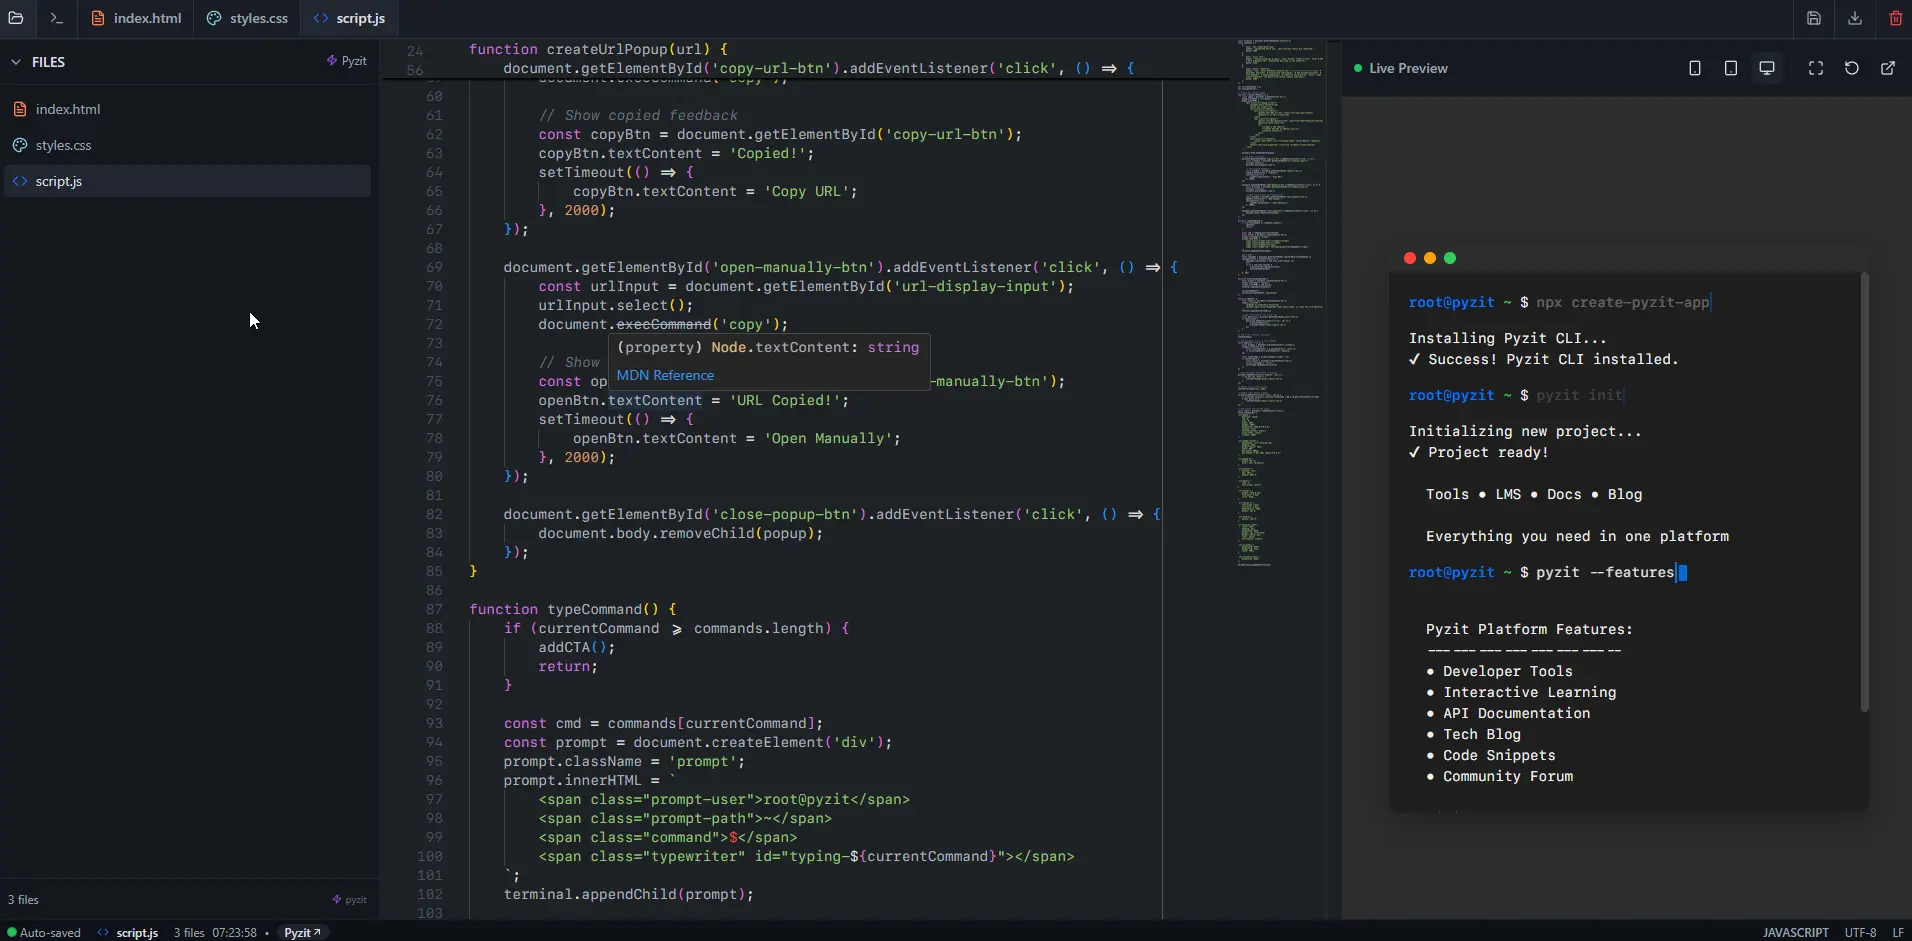The height and width of the screenshot is (941, 1912).
Task: Click the code minimap
Action: click(1280, 303)
